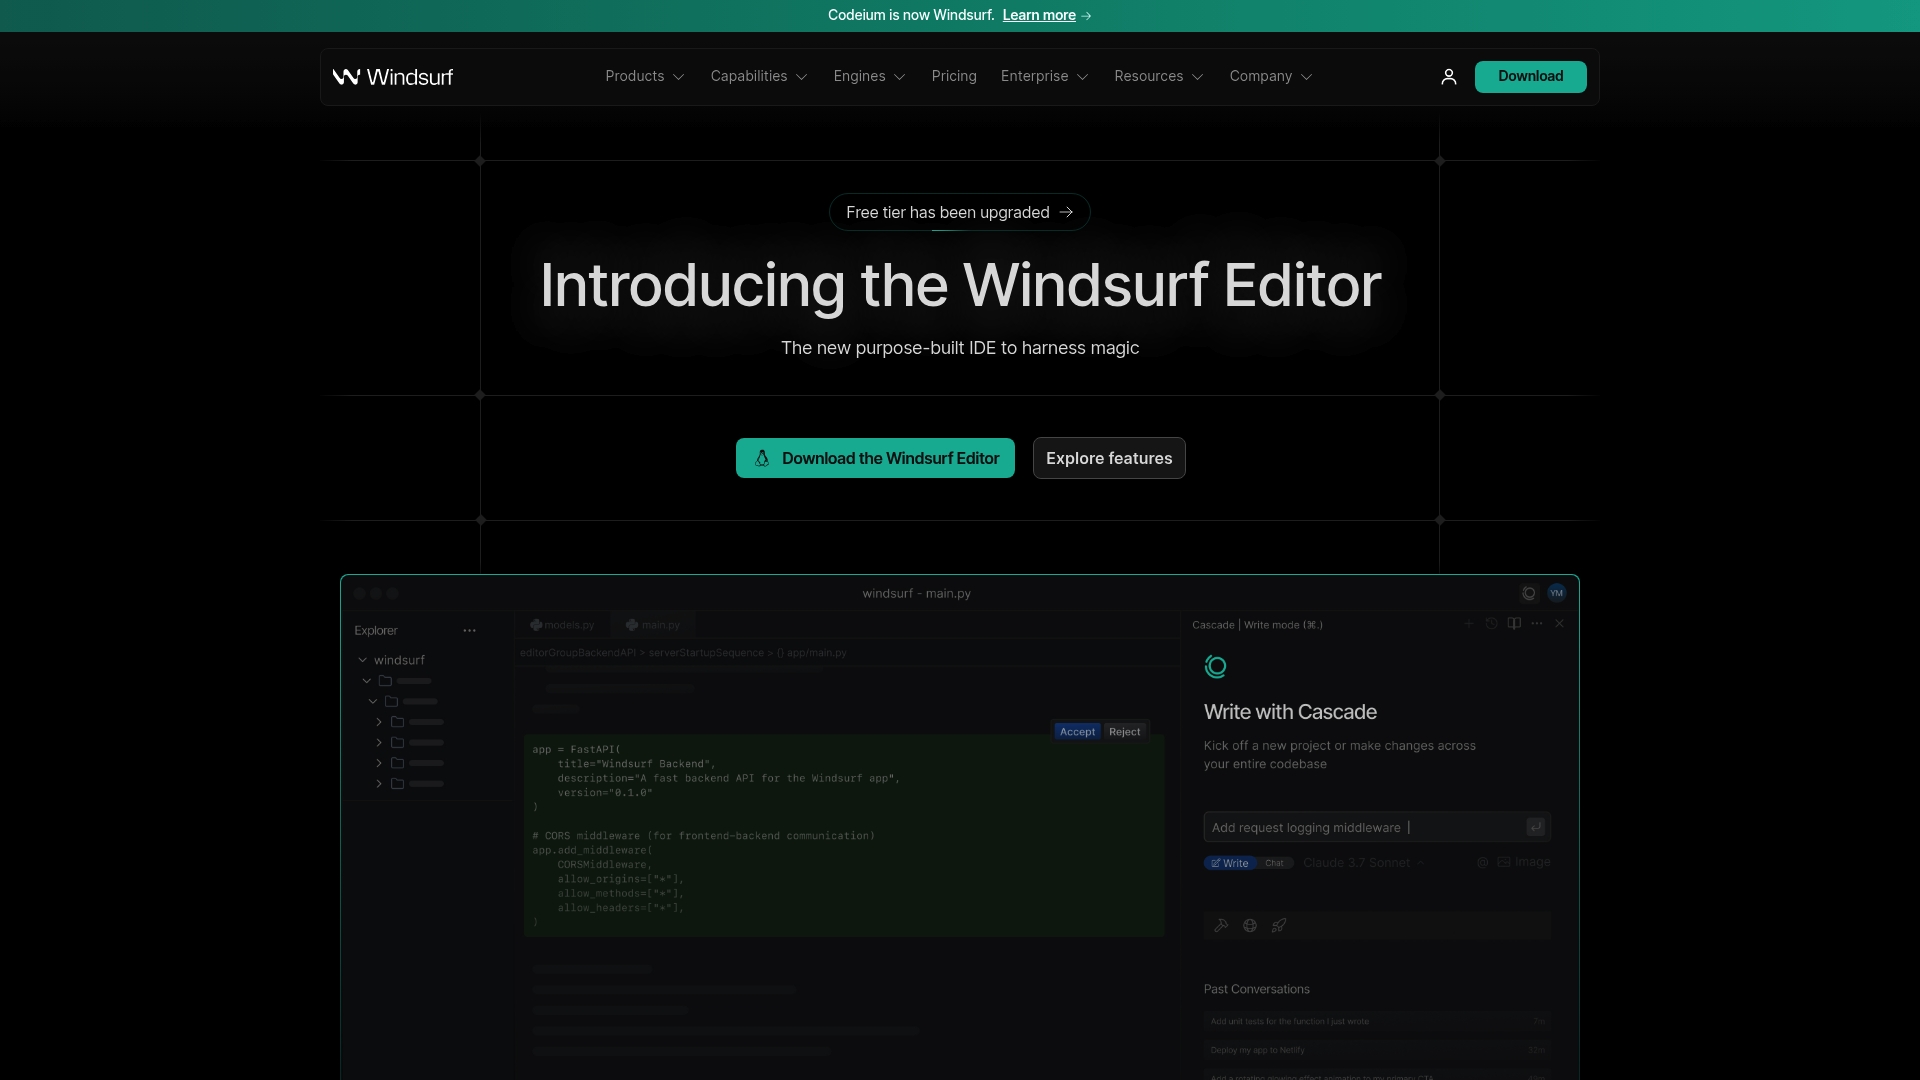Expand the Products menu

(645, 77)
